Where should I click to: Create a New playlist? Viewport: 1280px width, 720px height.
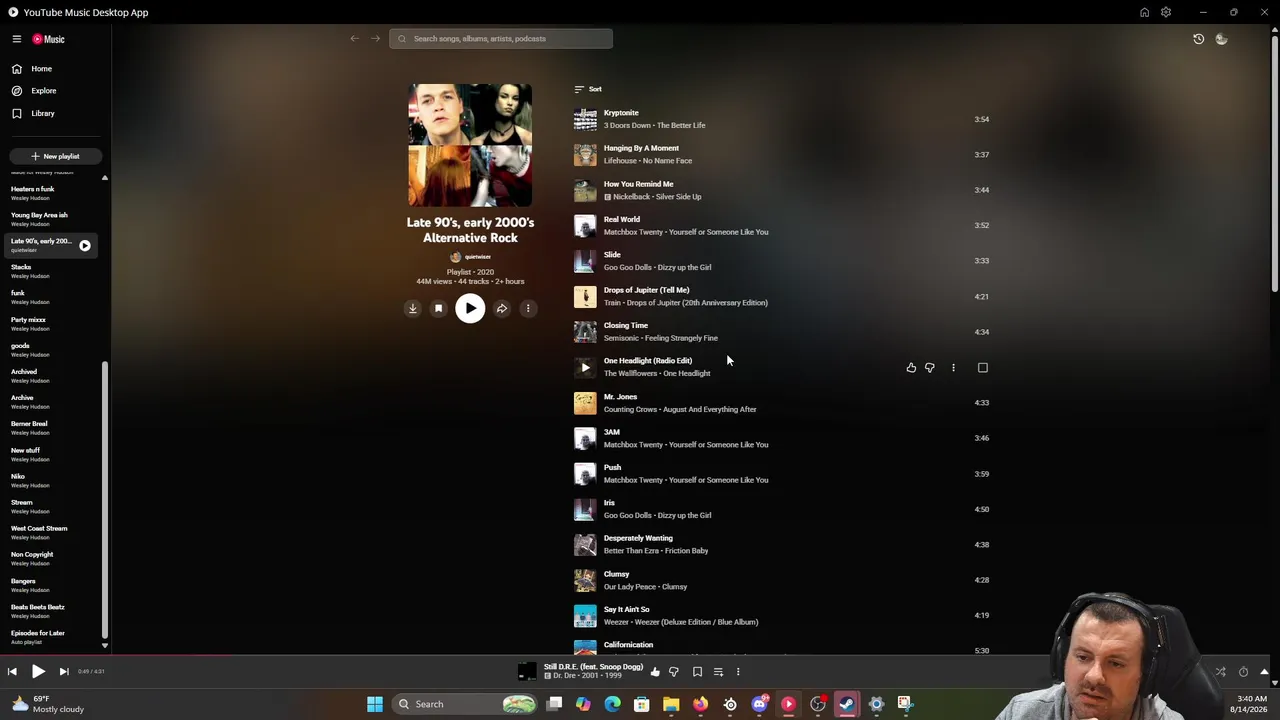tap(54, 156)
